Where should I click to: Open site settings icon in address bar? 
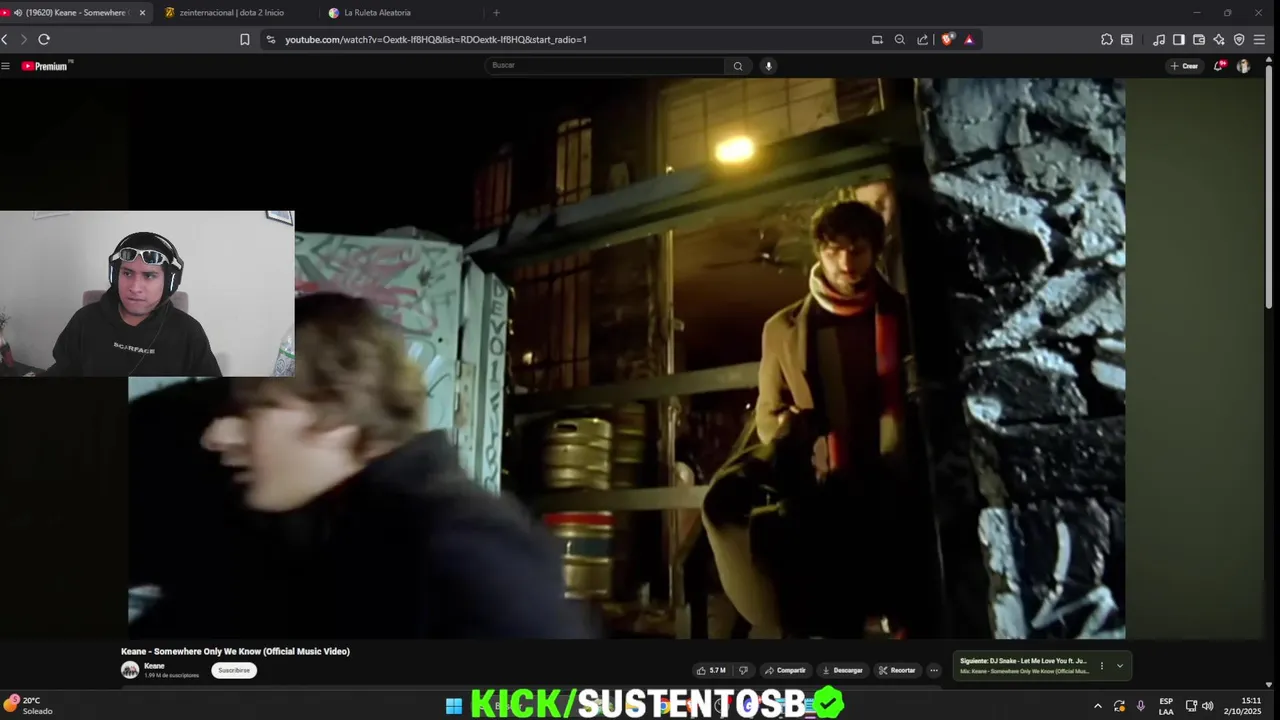coord(270,40)
